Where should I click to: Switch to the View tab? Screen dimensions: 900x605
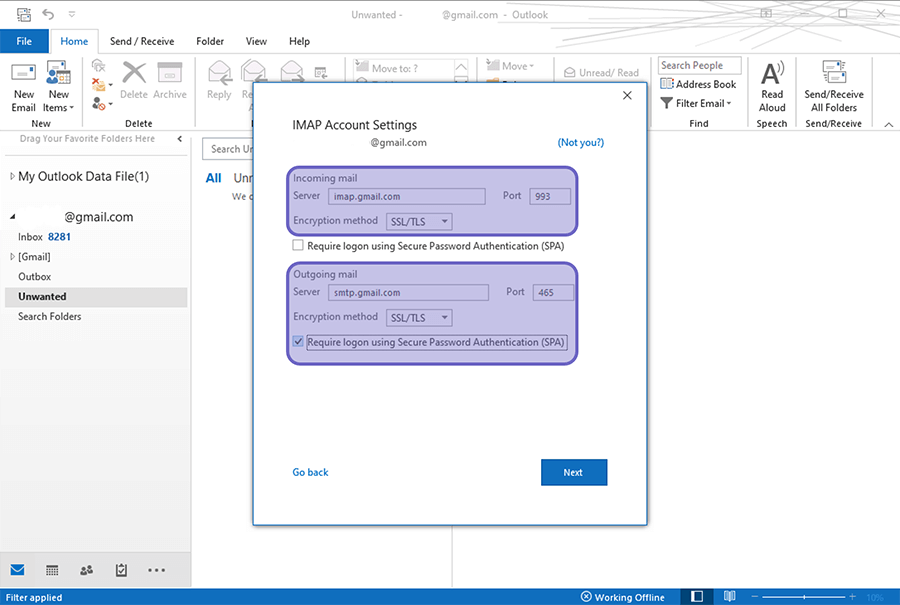coord(256,41)
